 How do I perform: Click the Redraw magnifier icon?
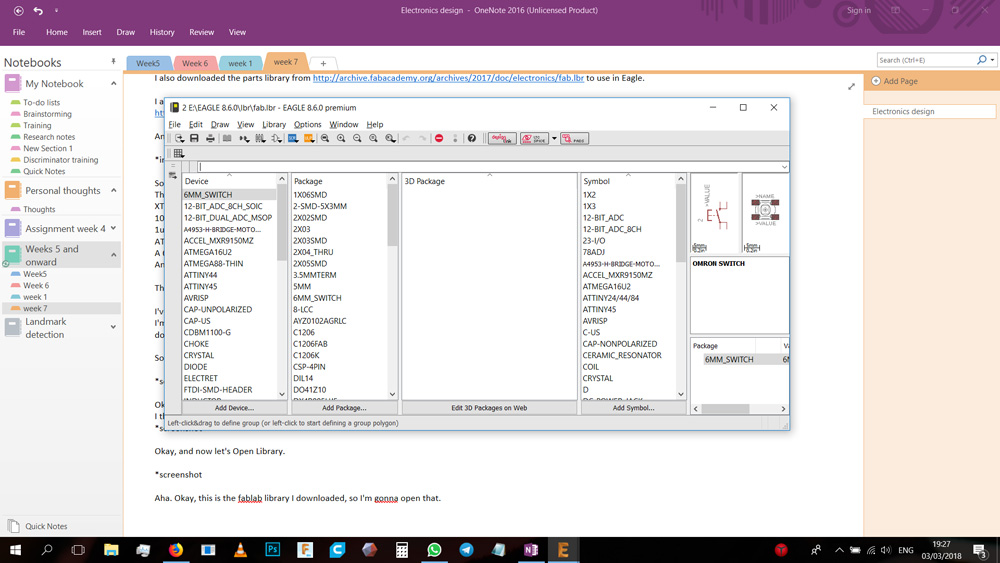(x=373, y=138)
